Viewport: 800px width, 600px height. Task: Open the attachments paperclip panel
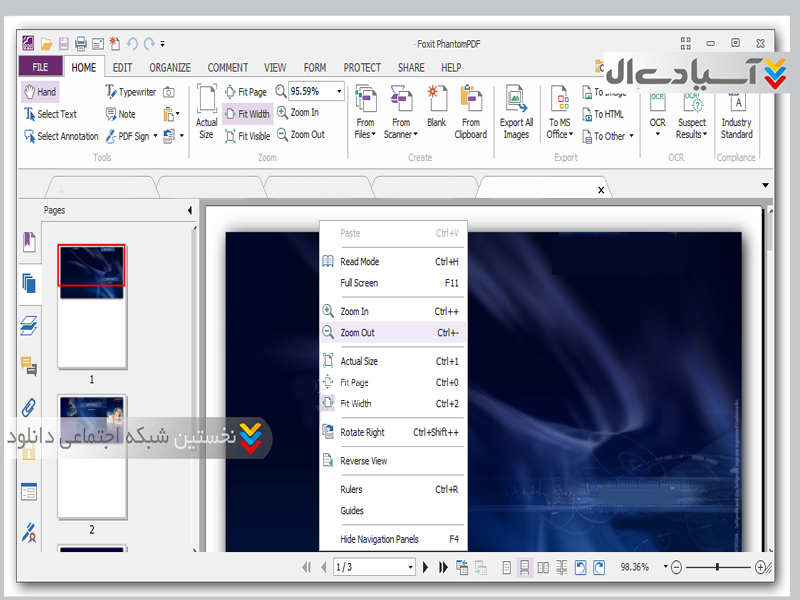(x=29, y=407)
